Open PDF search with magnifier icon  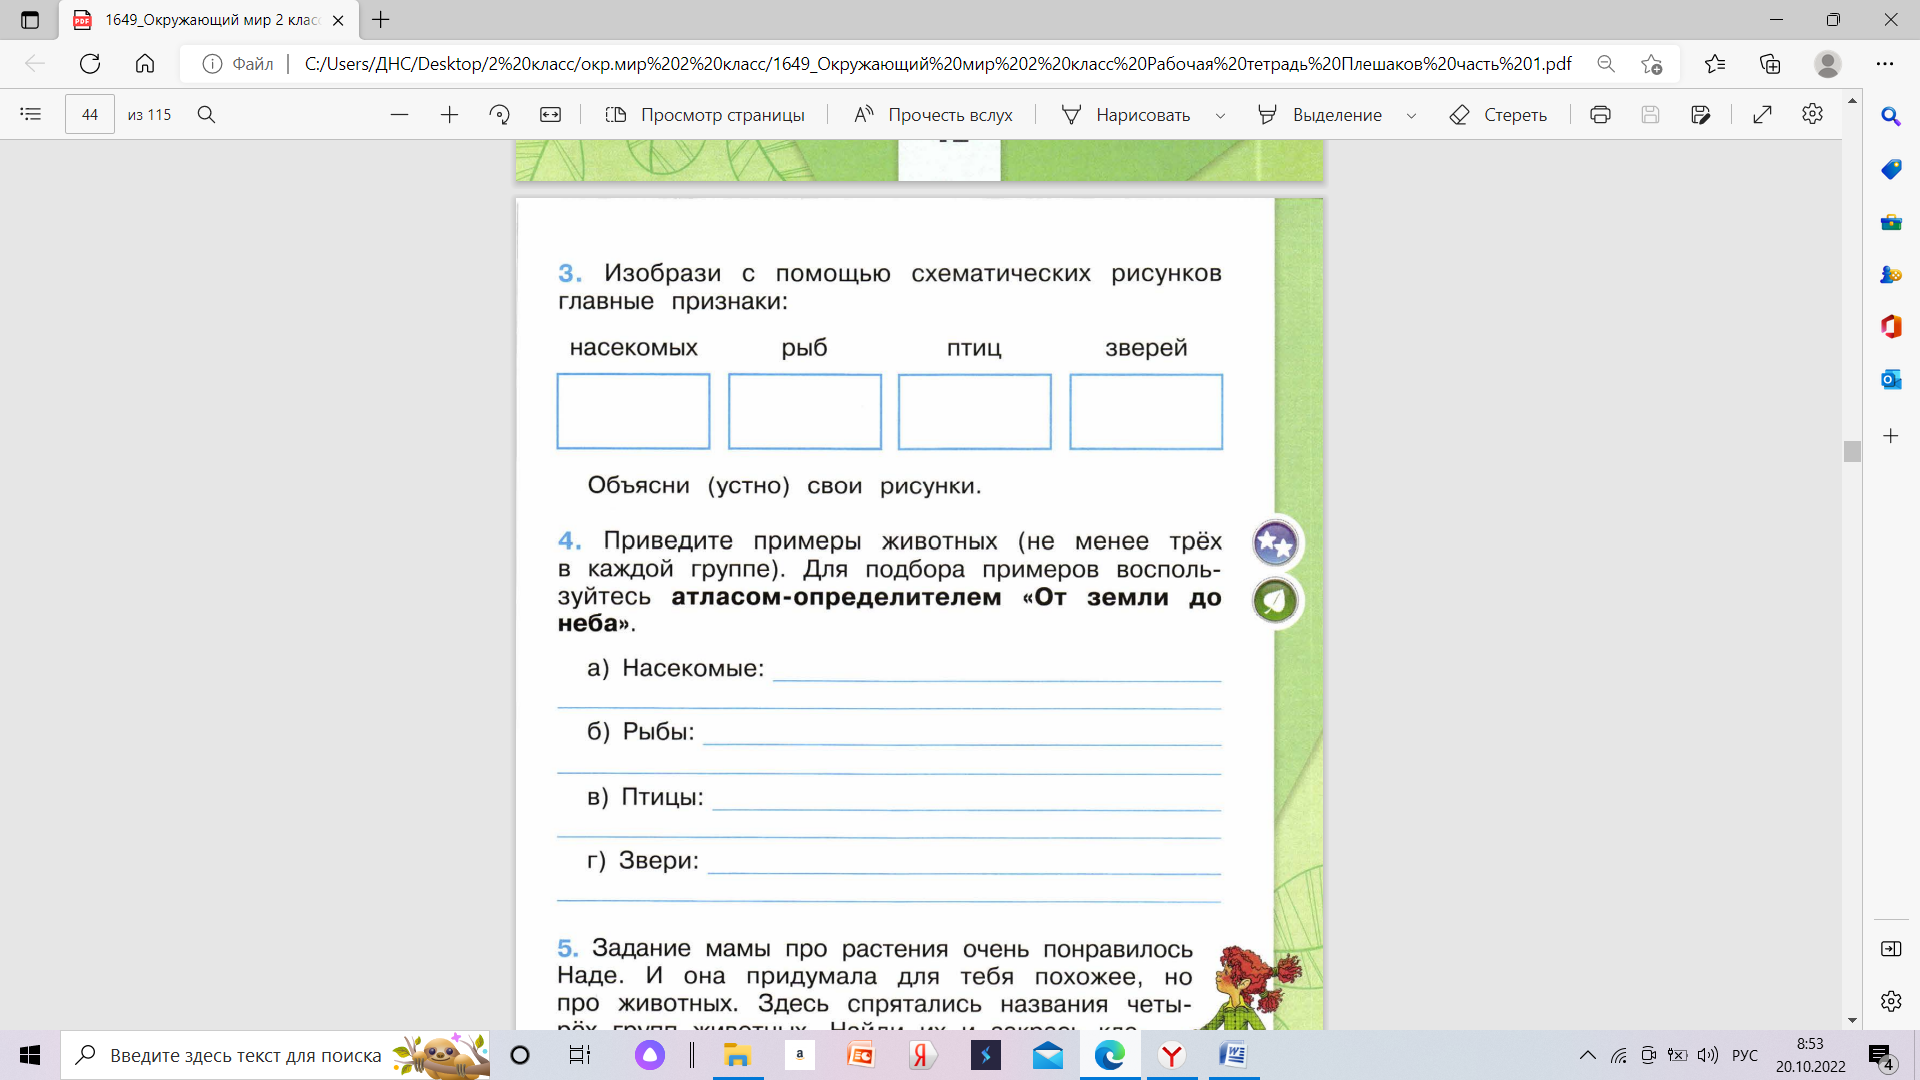click(x=206, y=115)
